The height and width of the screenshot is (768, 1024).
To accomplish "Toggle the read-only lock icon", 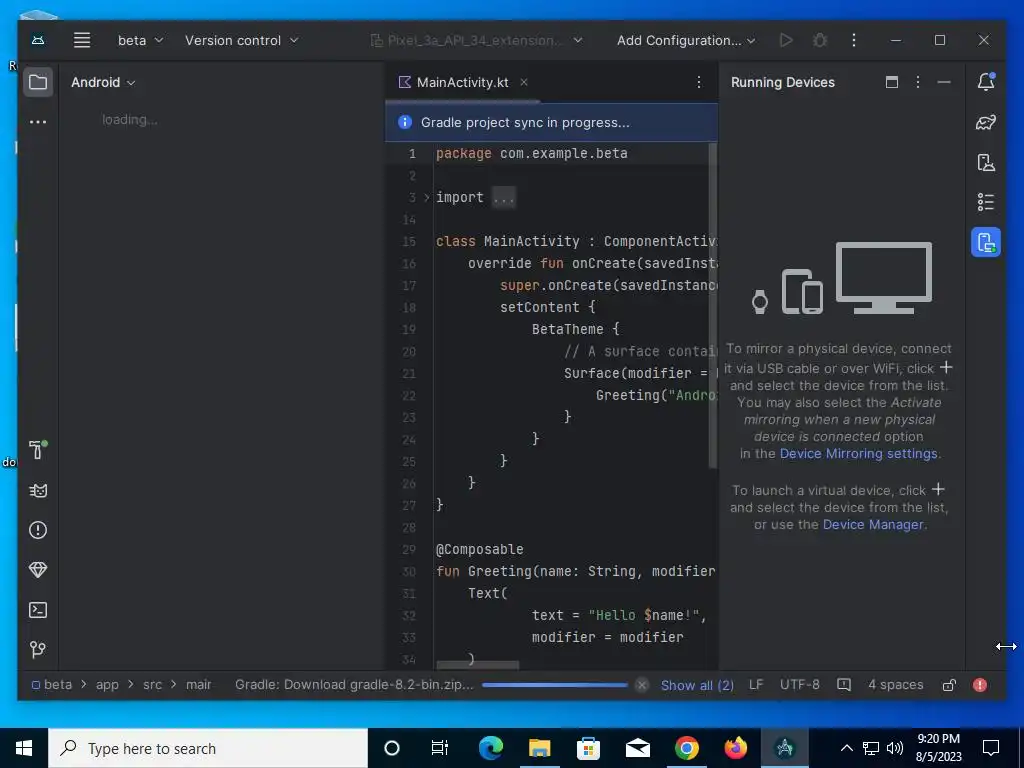I will [949, 684].
